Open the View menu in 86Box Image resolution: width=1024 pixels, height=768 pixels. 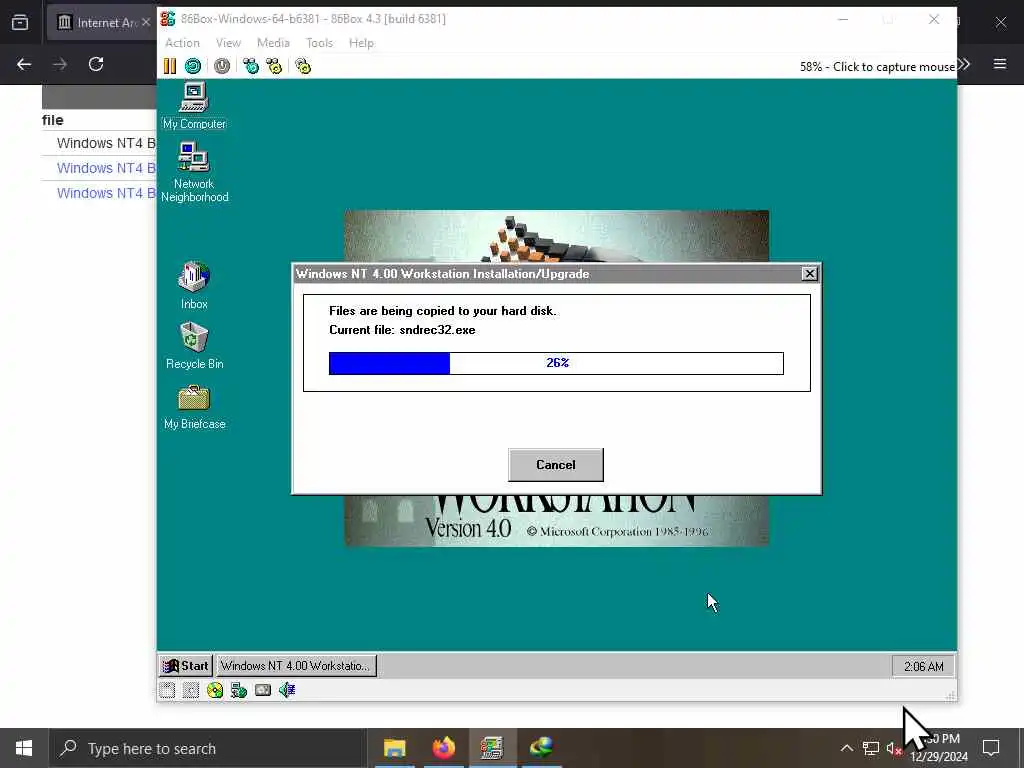(228, 43)
